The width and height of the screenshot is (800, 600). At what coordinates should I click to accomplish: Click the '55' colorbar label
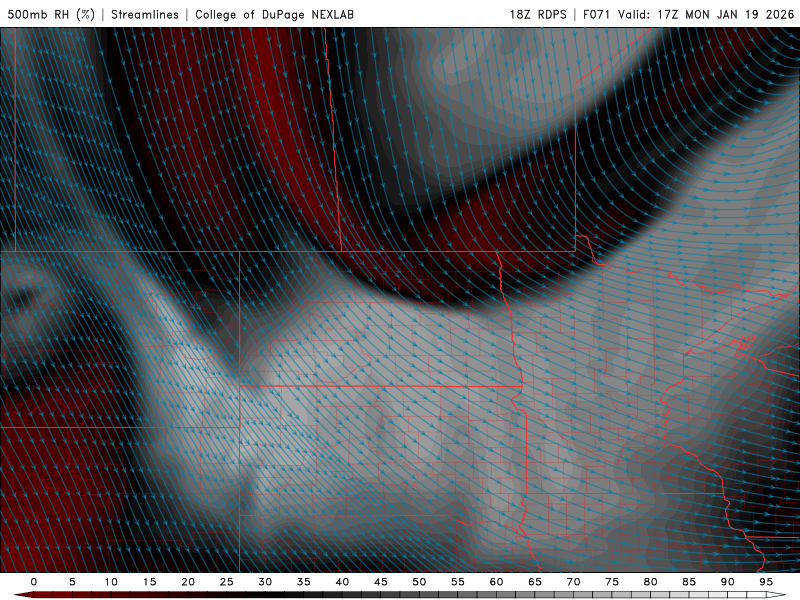pos(458,582)
